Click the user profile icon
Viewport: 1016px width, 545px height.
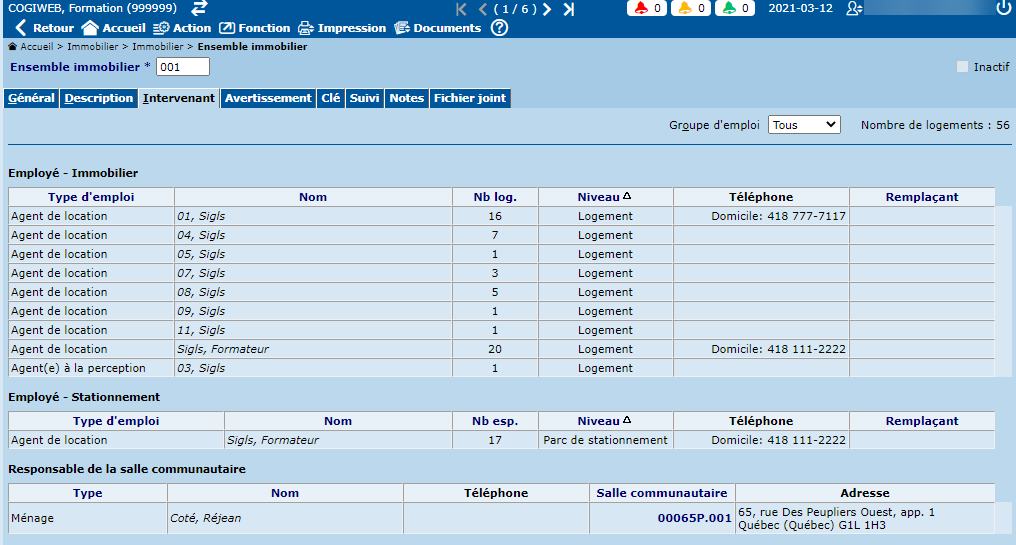(853, 8)
